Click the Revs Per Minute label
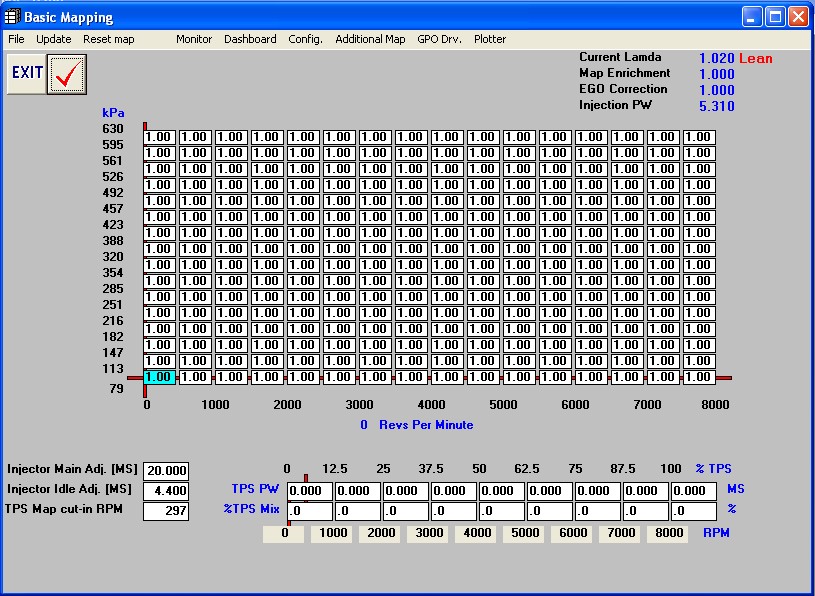Image resolution: width=815 pixels, height=596 pixels. point(426,425)
